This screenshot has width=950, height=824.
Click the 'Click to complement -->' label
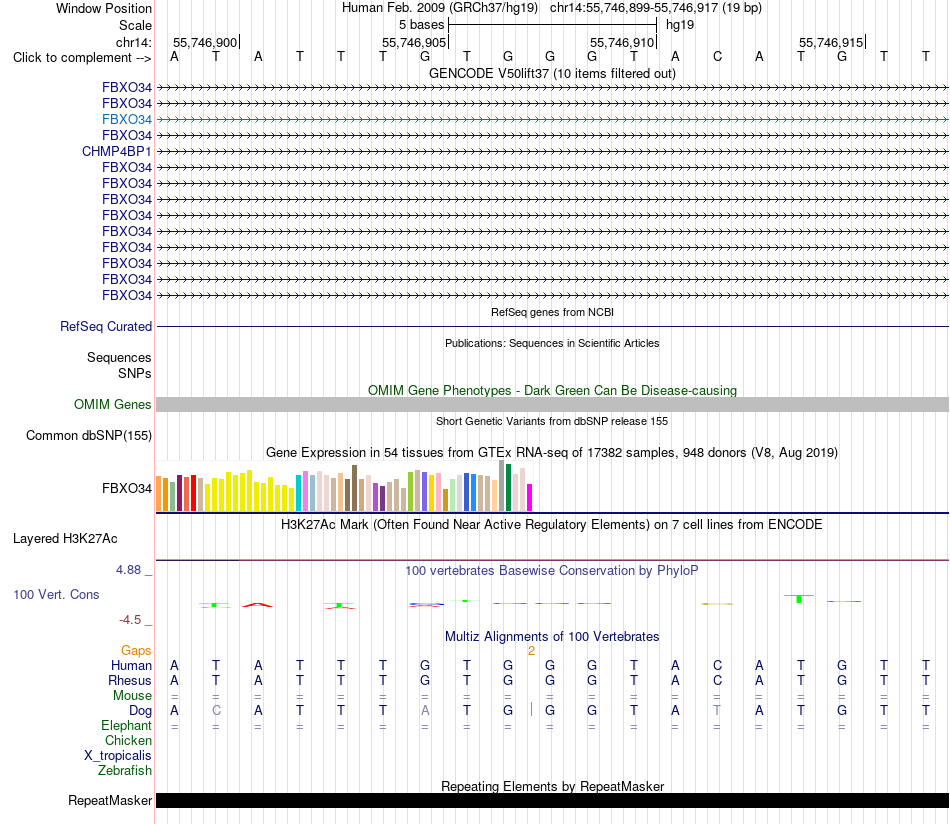(82, 58)
